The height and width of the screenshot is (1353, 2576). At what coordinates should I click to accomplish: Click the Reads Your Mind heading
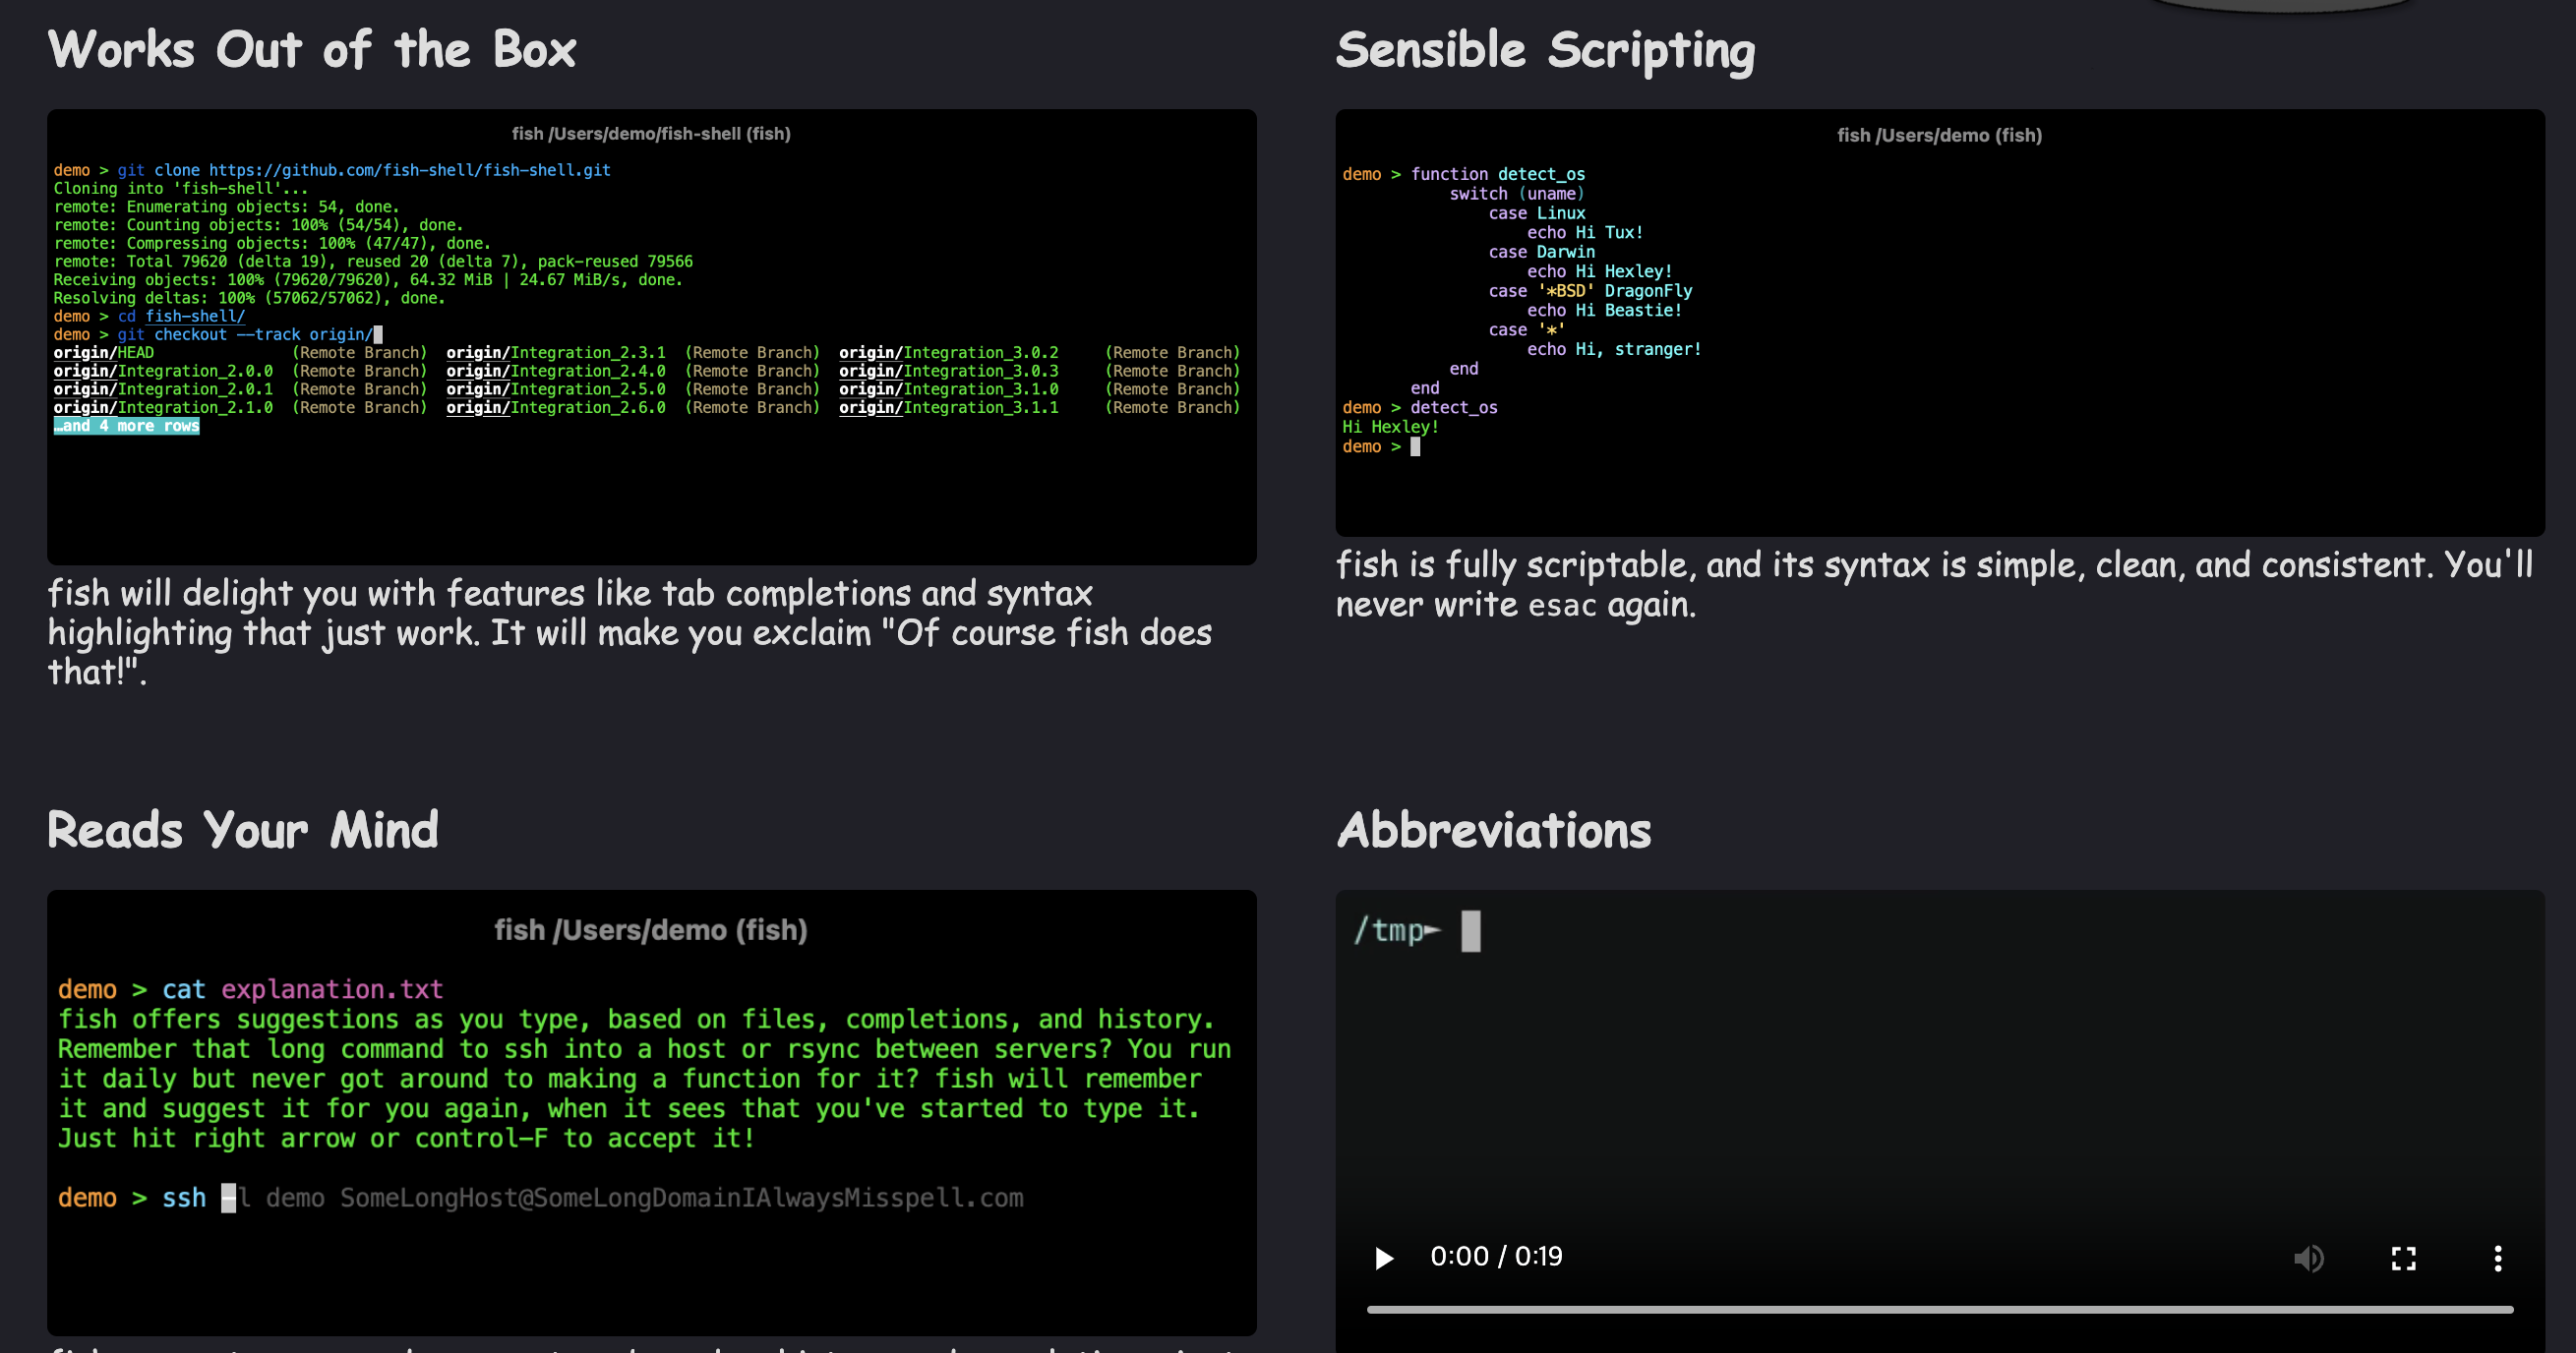(243, 830)
